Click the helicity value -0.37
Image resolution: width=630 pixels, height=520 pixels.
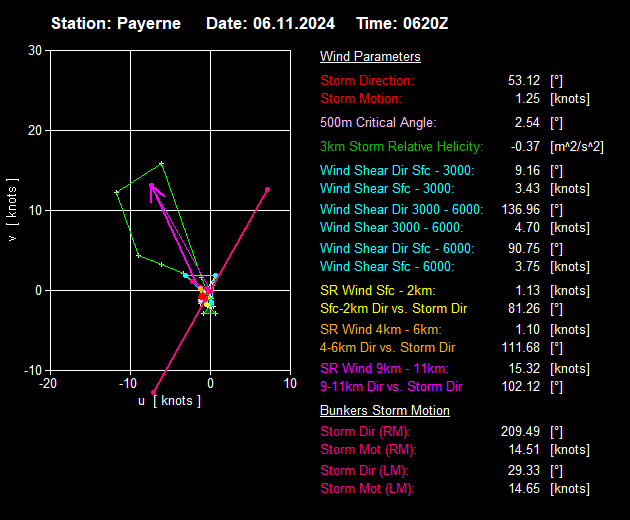point(525,146)
